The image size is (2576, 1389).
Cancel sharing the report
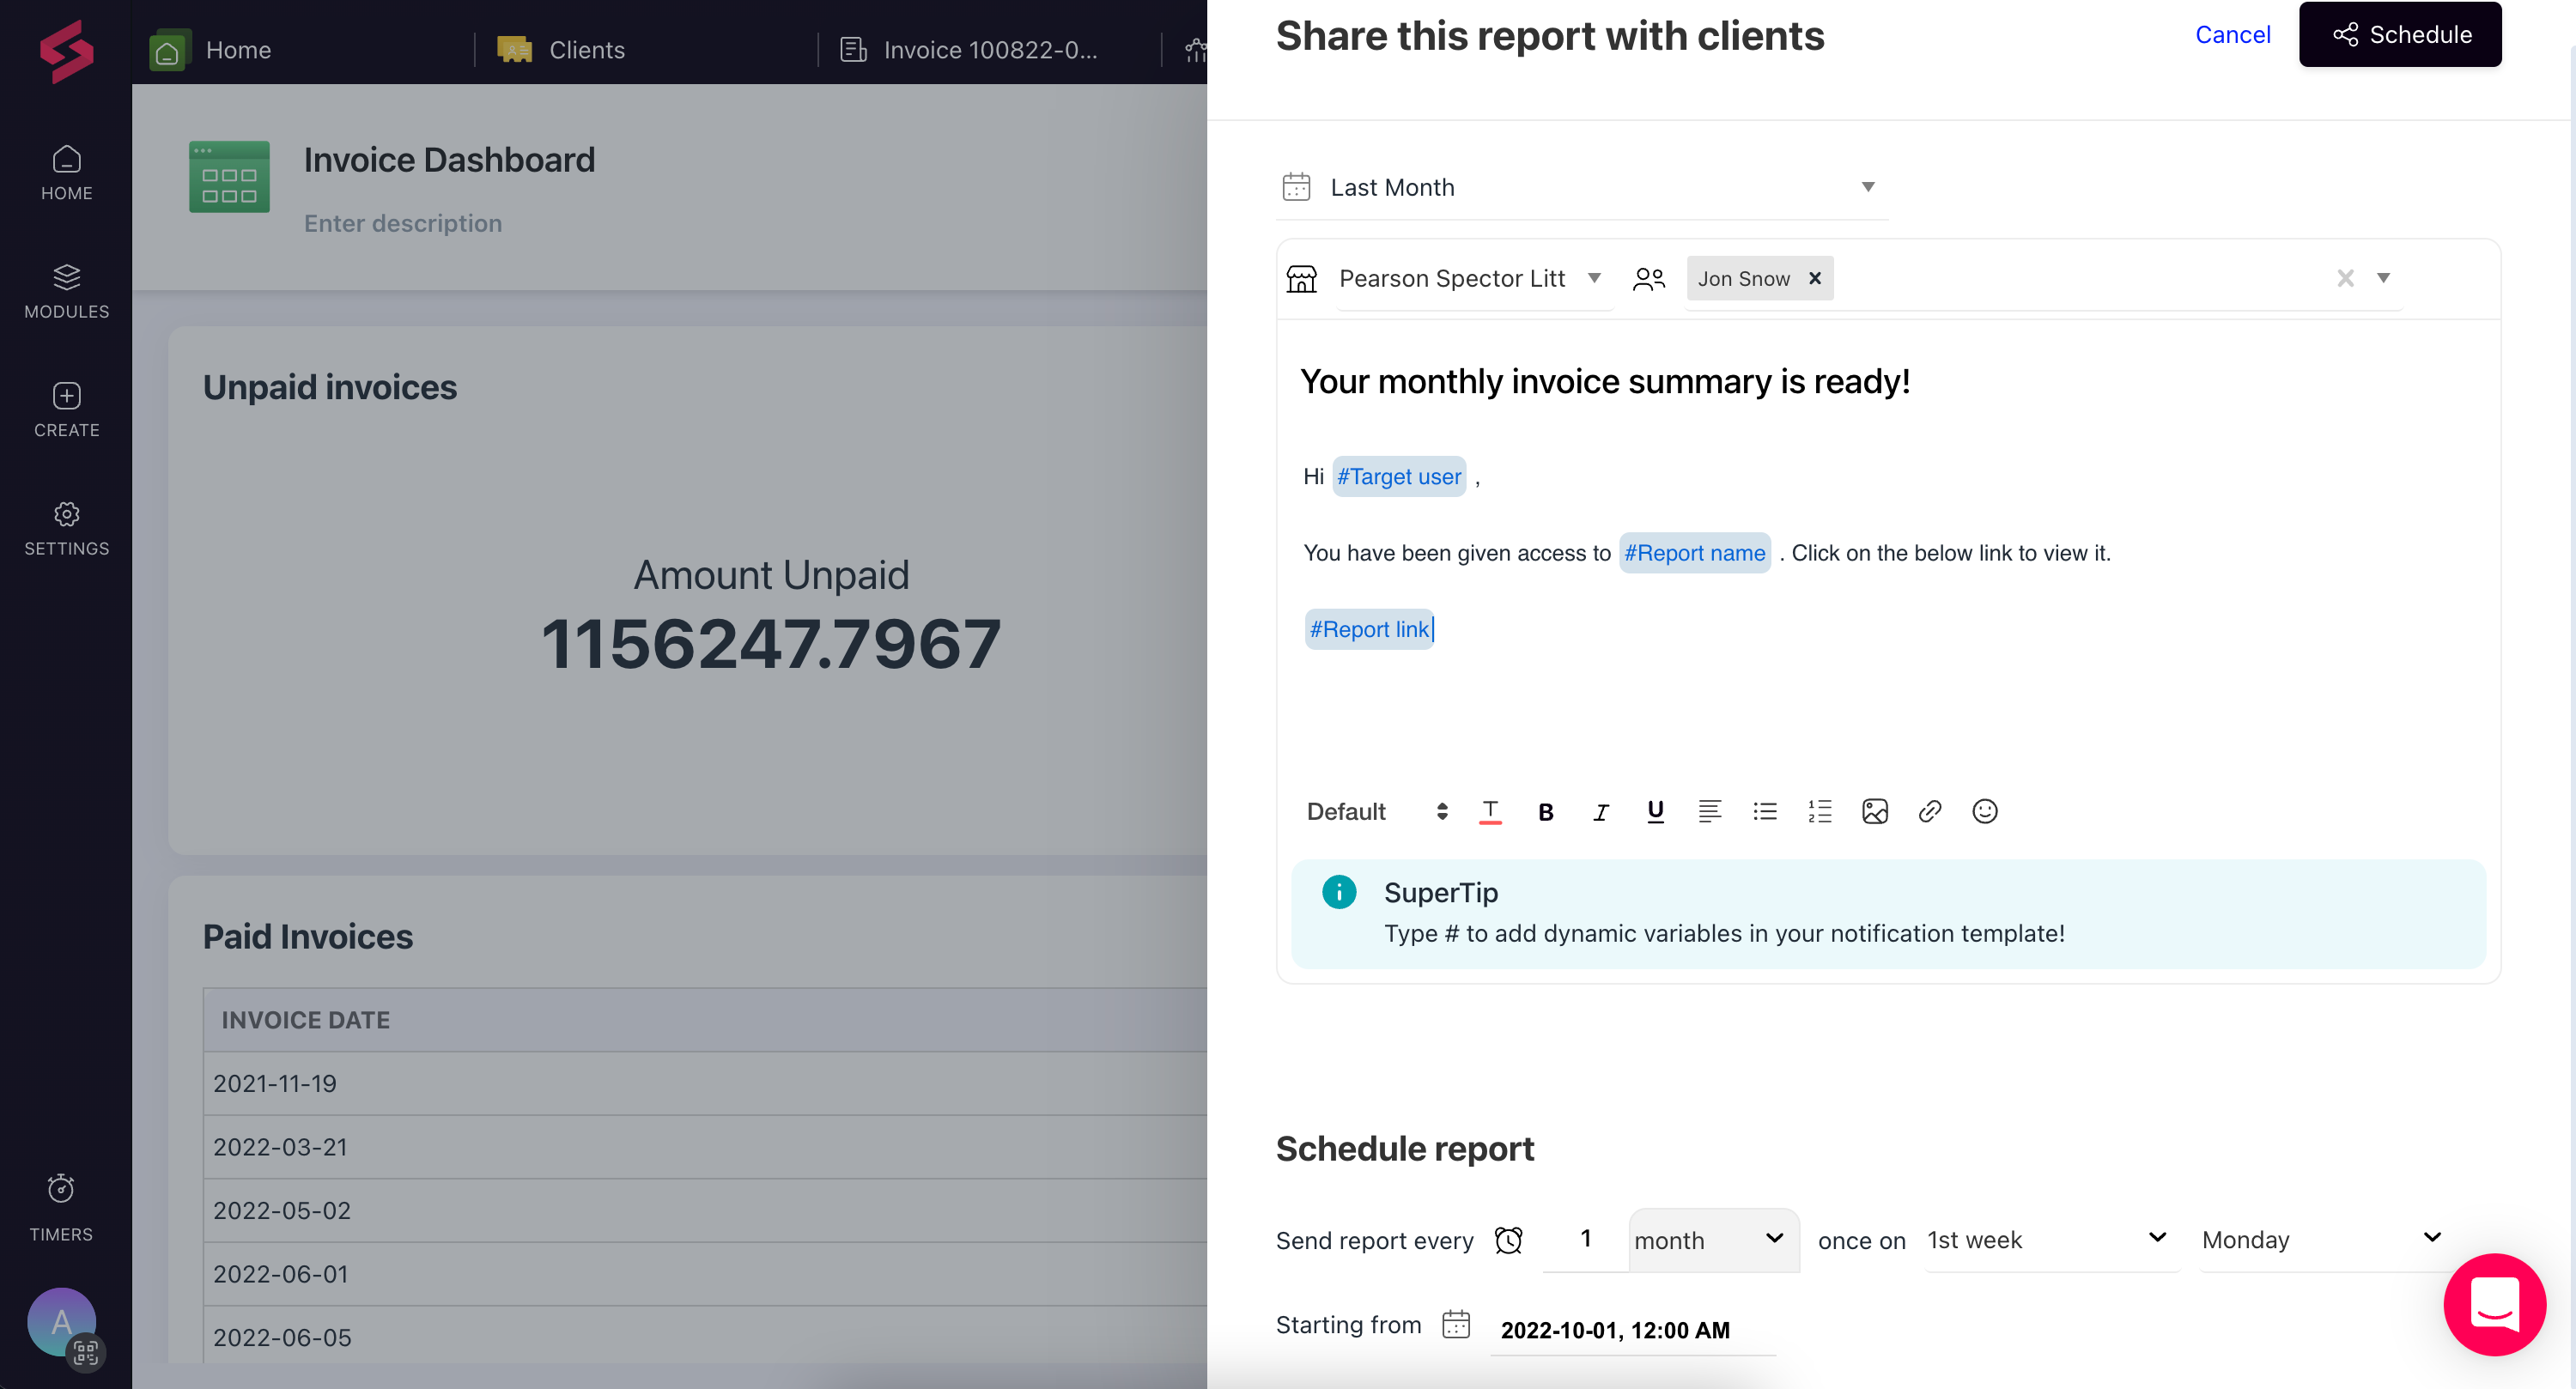(x=2232, y=35)
